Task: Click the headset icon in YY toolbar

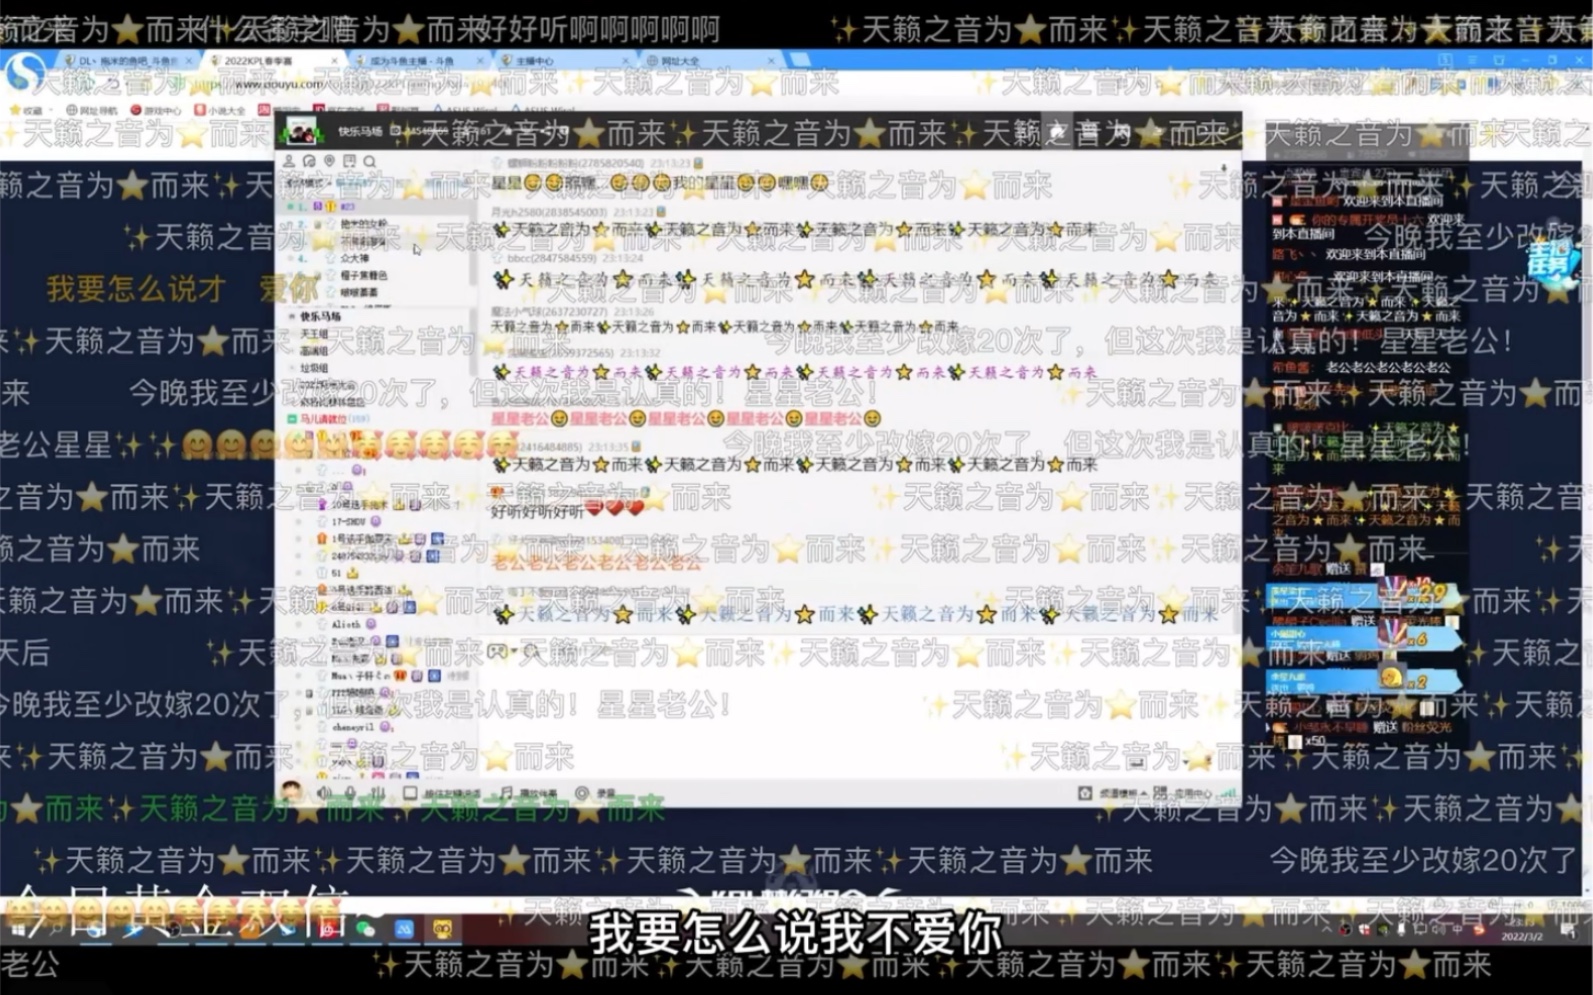Action: [x=309, y=161]
